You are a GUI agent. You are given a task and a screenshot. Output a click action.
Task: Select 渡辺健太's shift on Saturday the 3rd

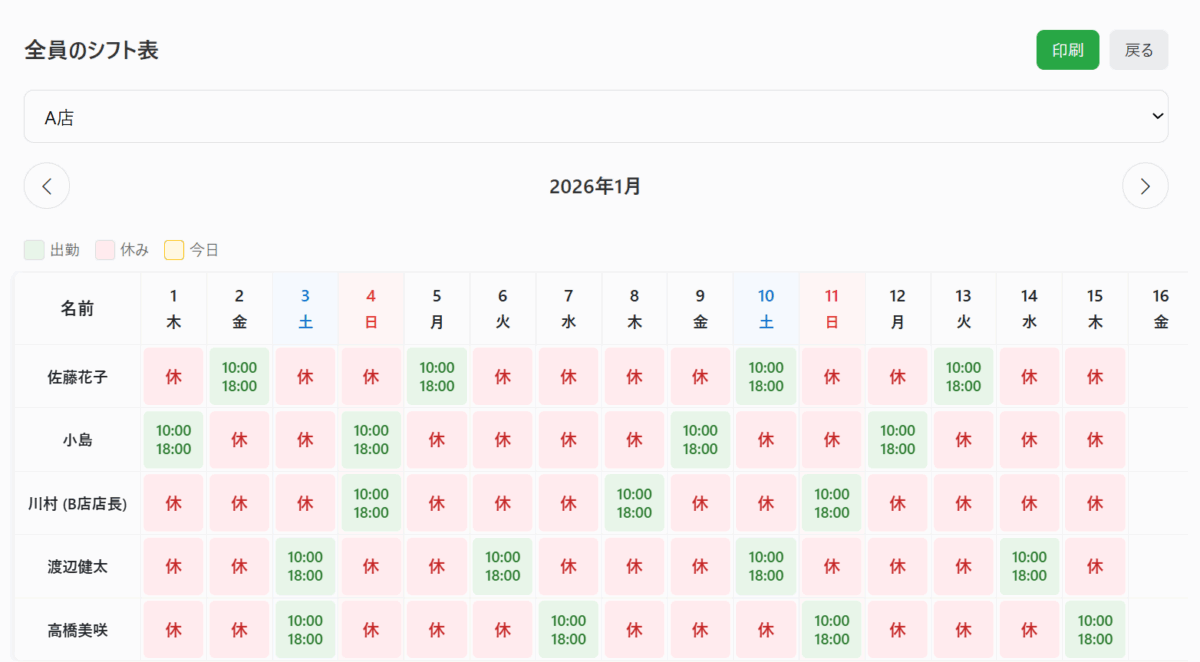coord(305,566)
